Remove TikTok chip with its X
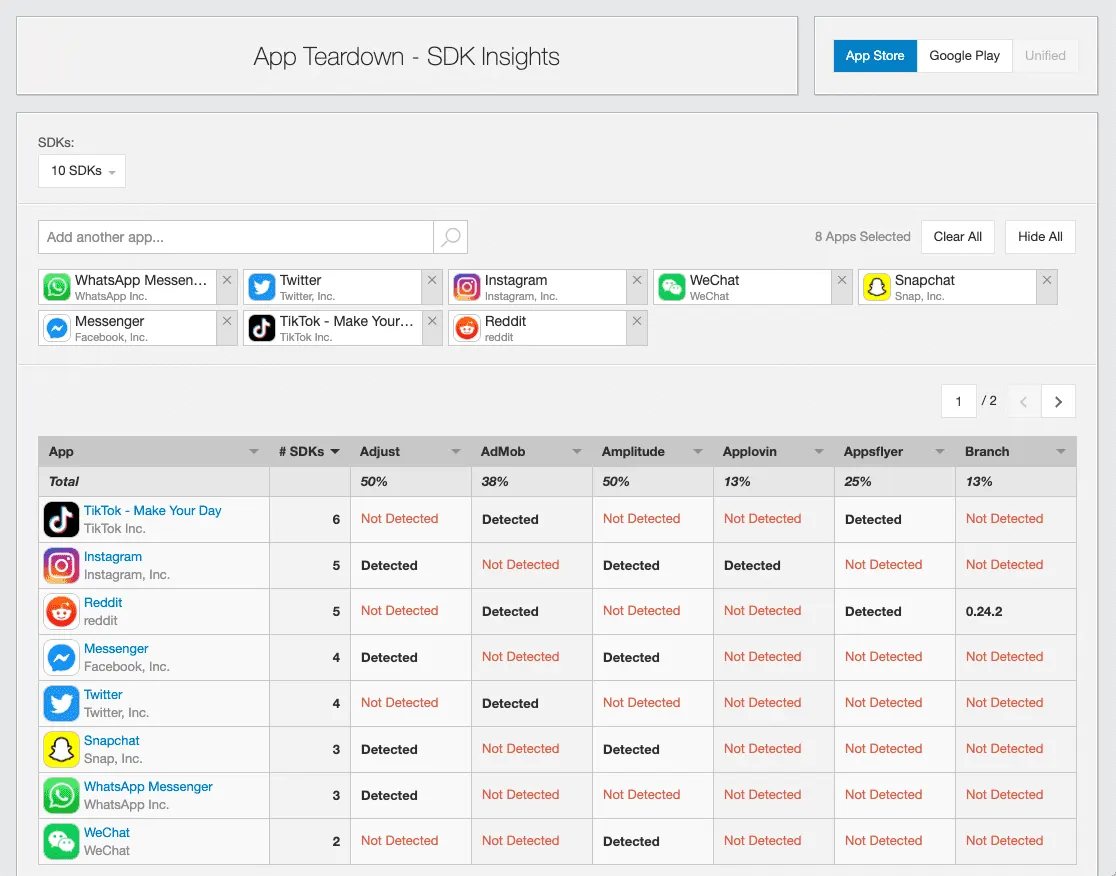1116x876 pixels. [432, 321]
